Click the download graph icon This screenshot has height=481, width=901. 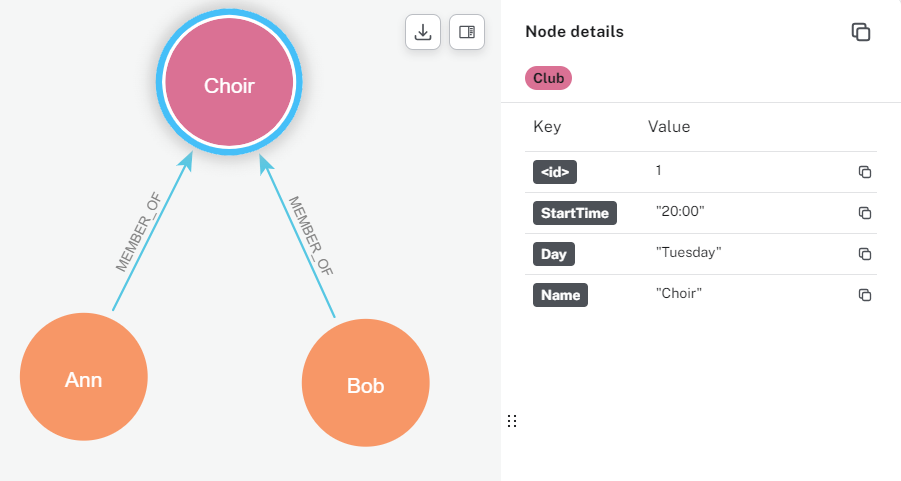pyautogui.click(x=422, y=32)
